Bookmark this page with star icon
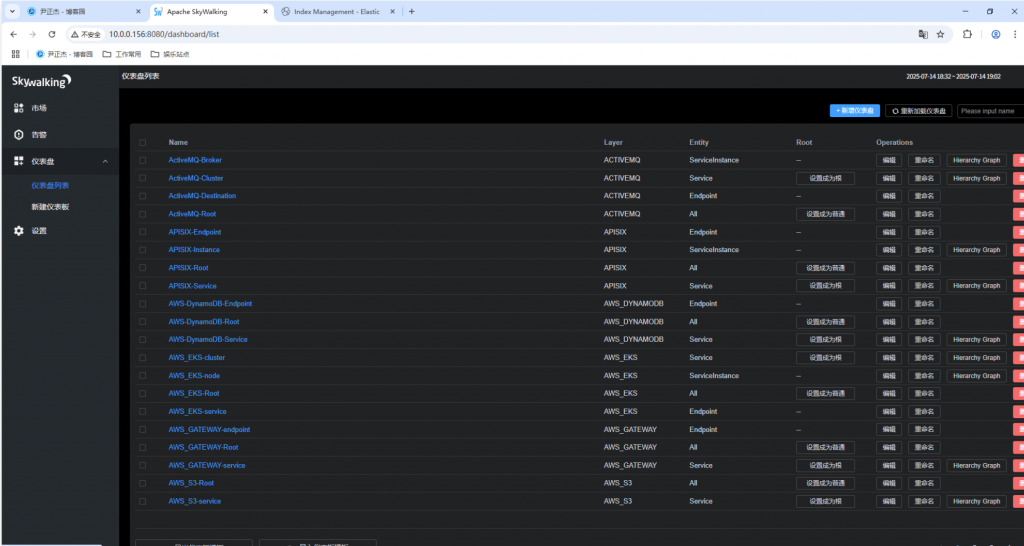 940,34
